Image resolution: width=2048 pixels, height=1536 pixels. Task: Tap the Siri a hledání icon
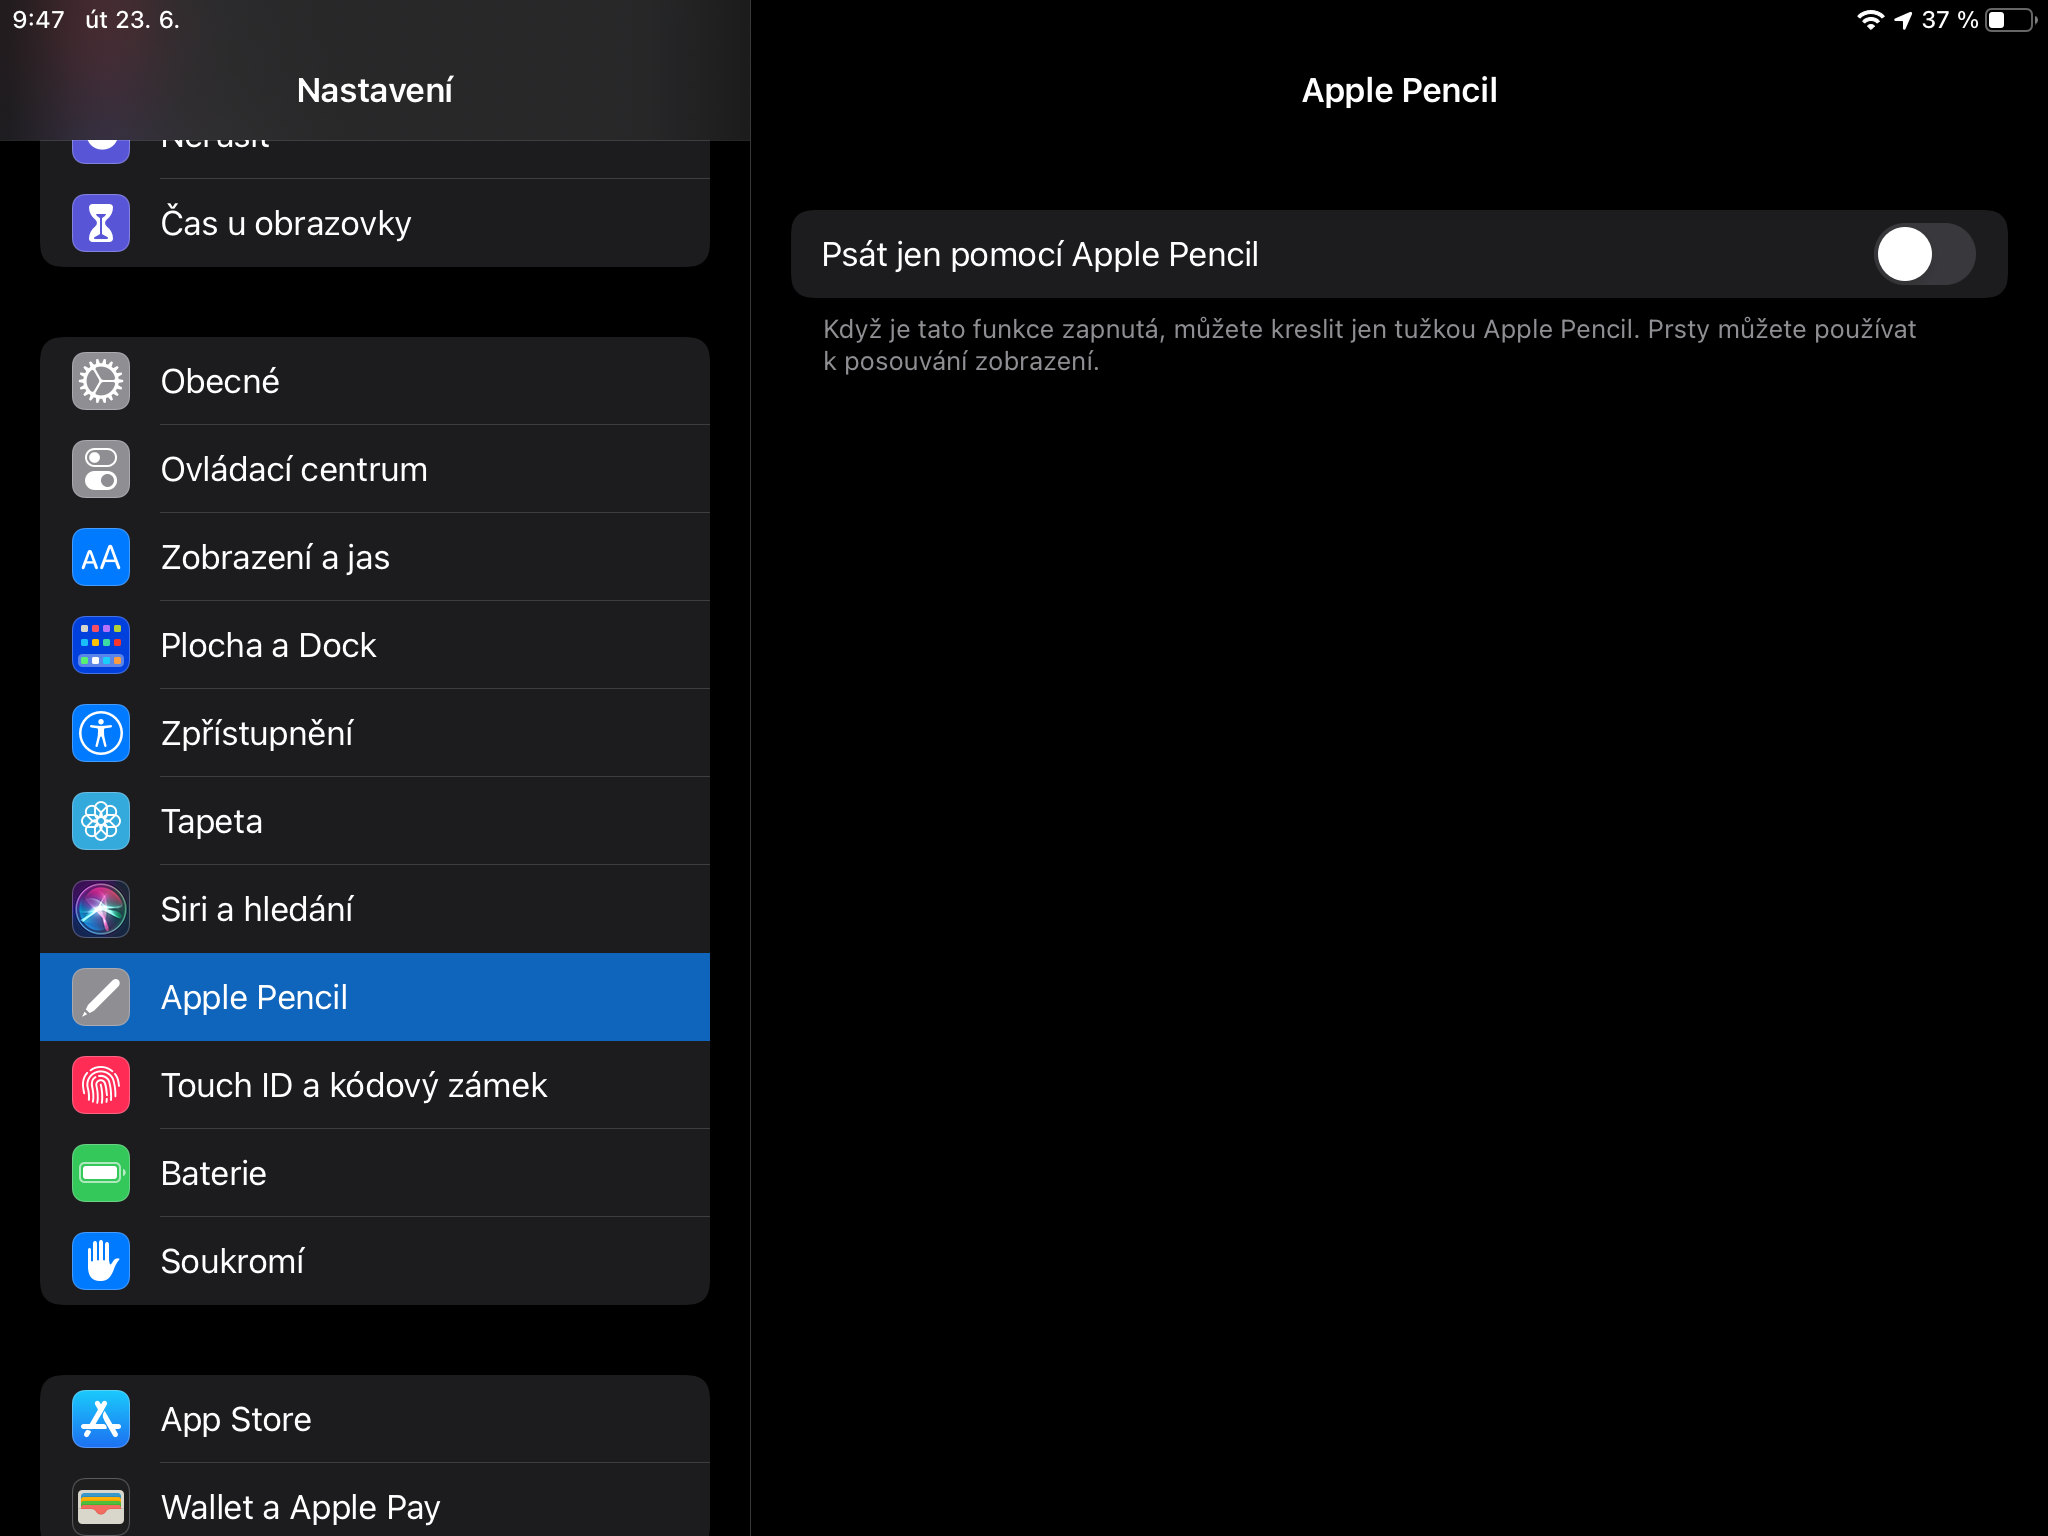click(101, 909)
